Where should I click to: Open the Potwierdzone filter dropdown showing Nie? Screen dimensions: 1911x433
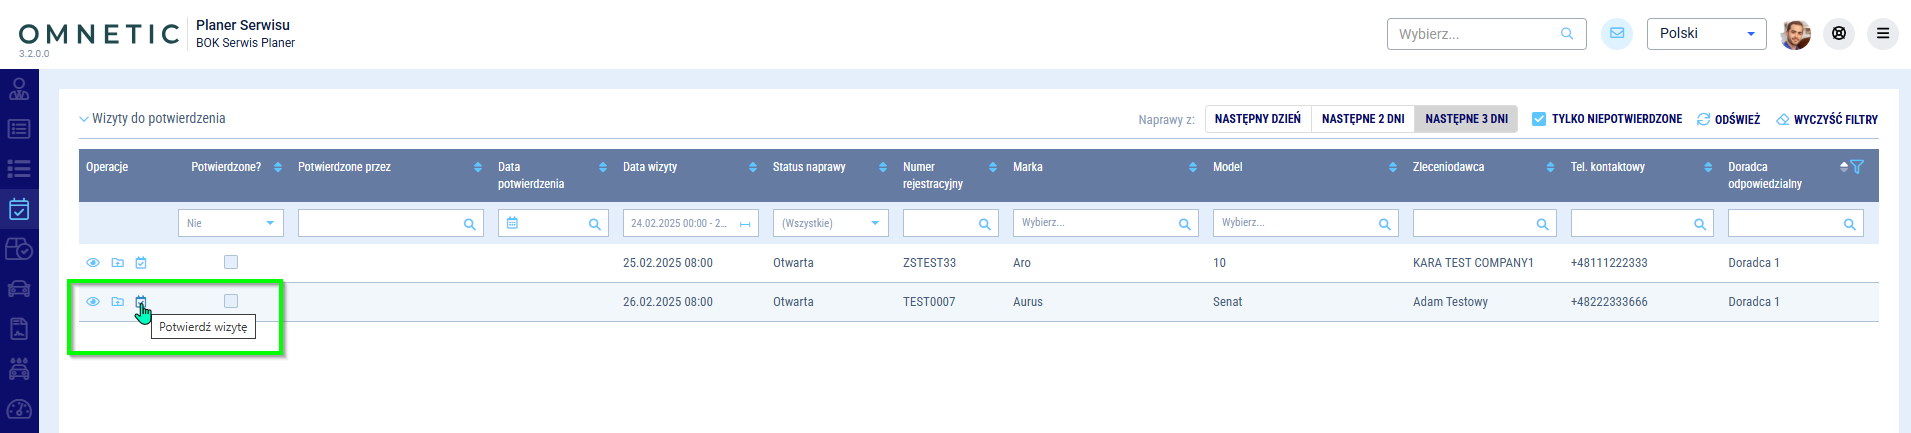pyautogui.click(x=230, y=223)
